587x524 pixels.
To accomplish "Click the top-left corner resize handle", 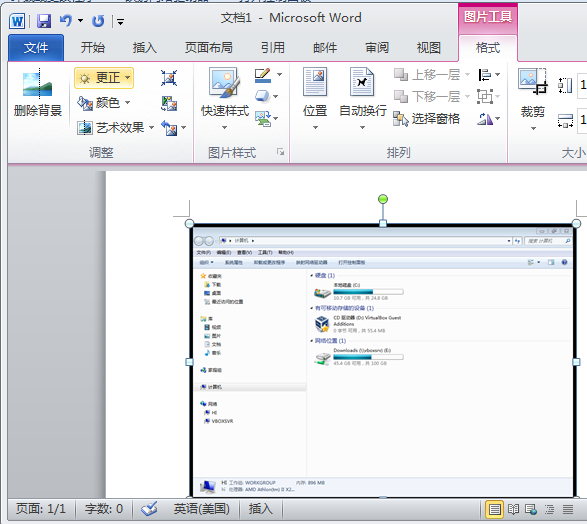I will tap(189, 224).
